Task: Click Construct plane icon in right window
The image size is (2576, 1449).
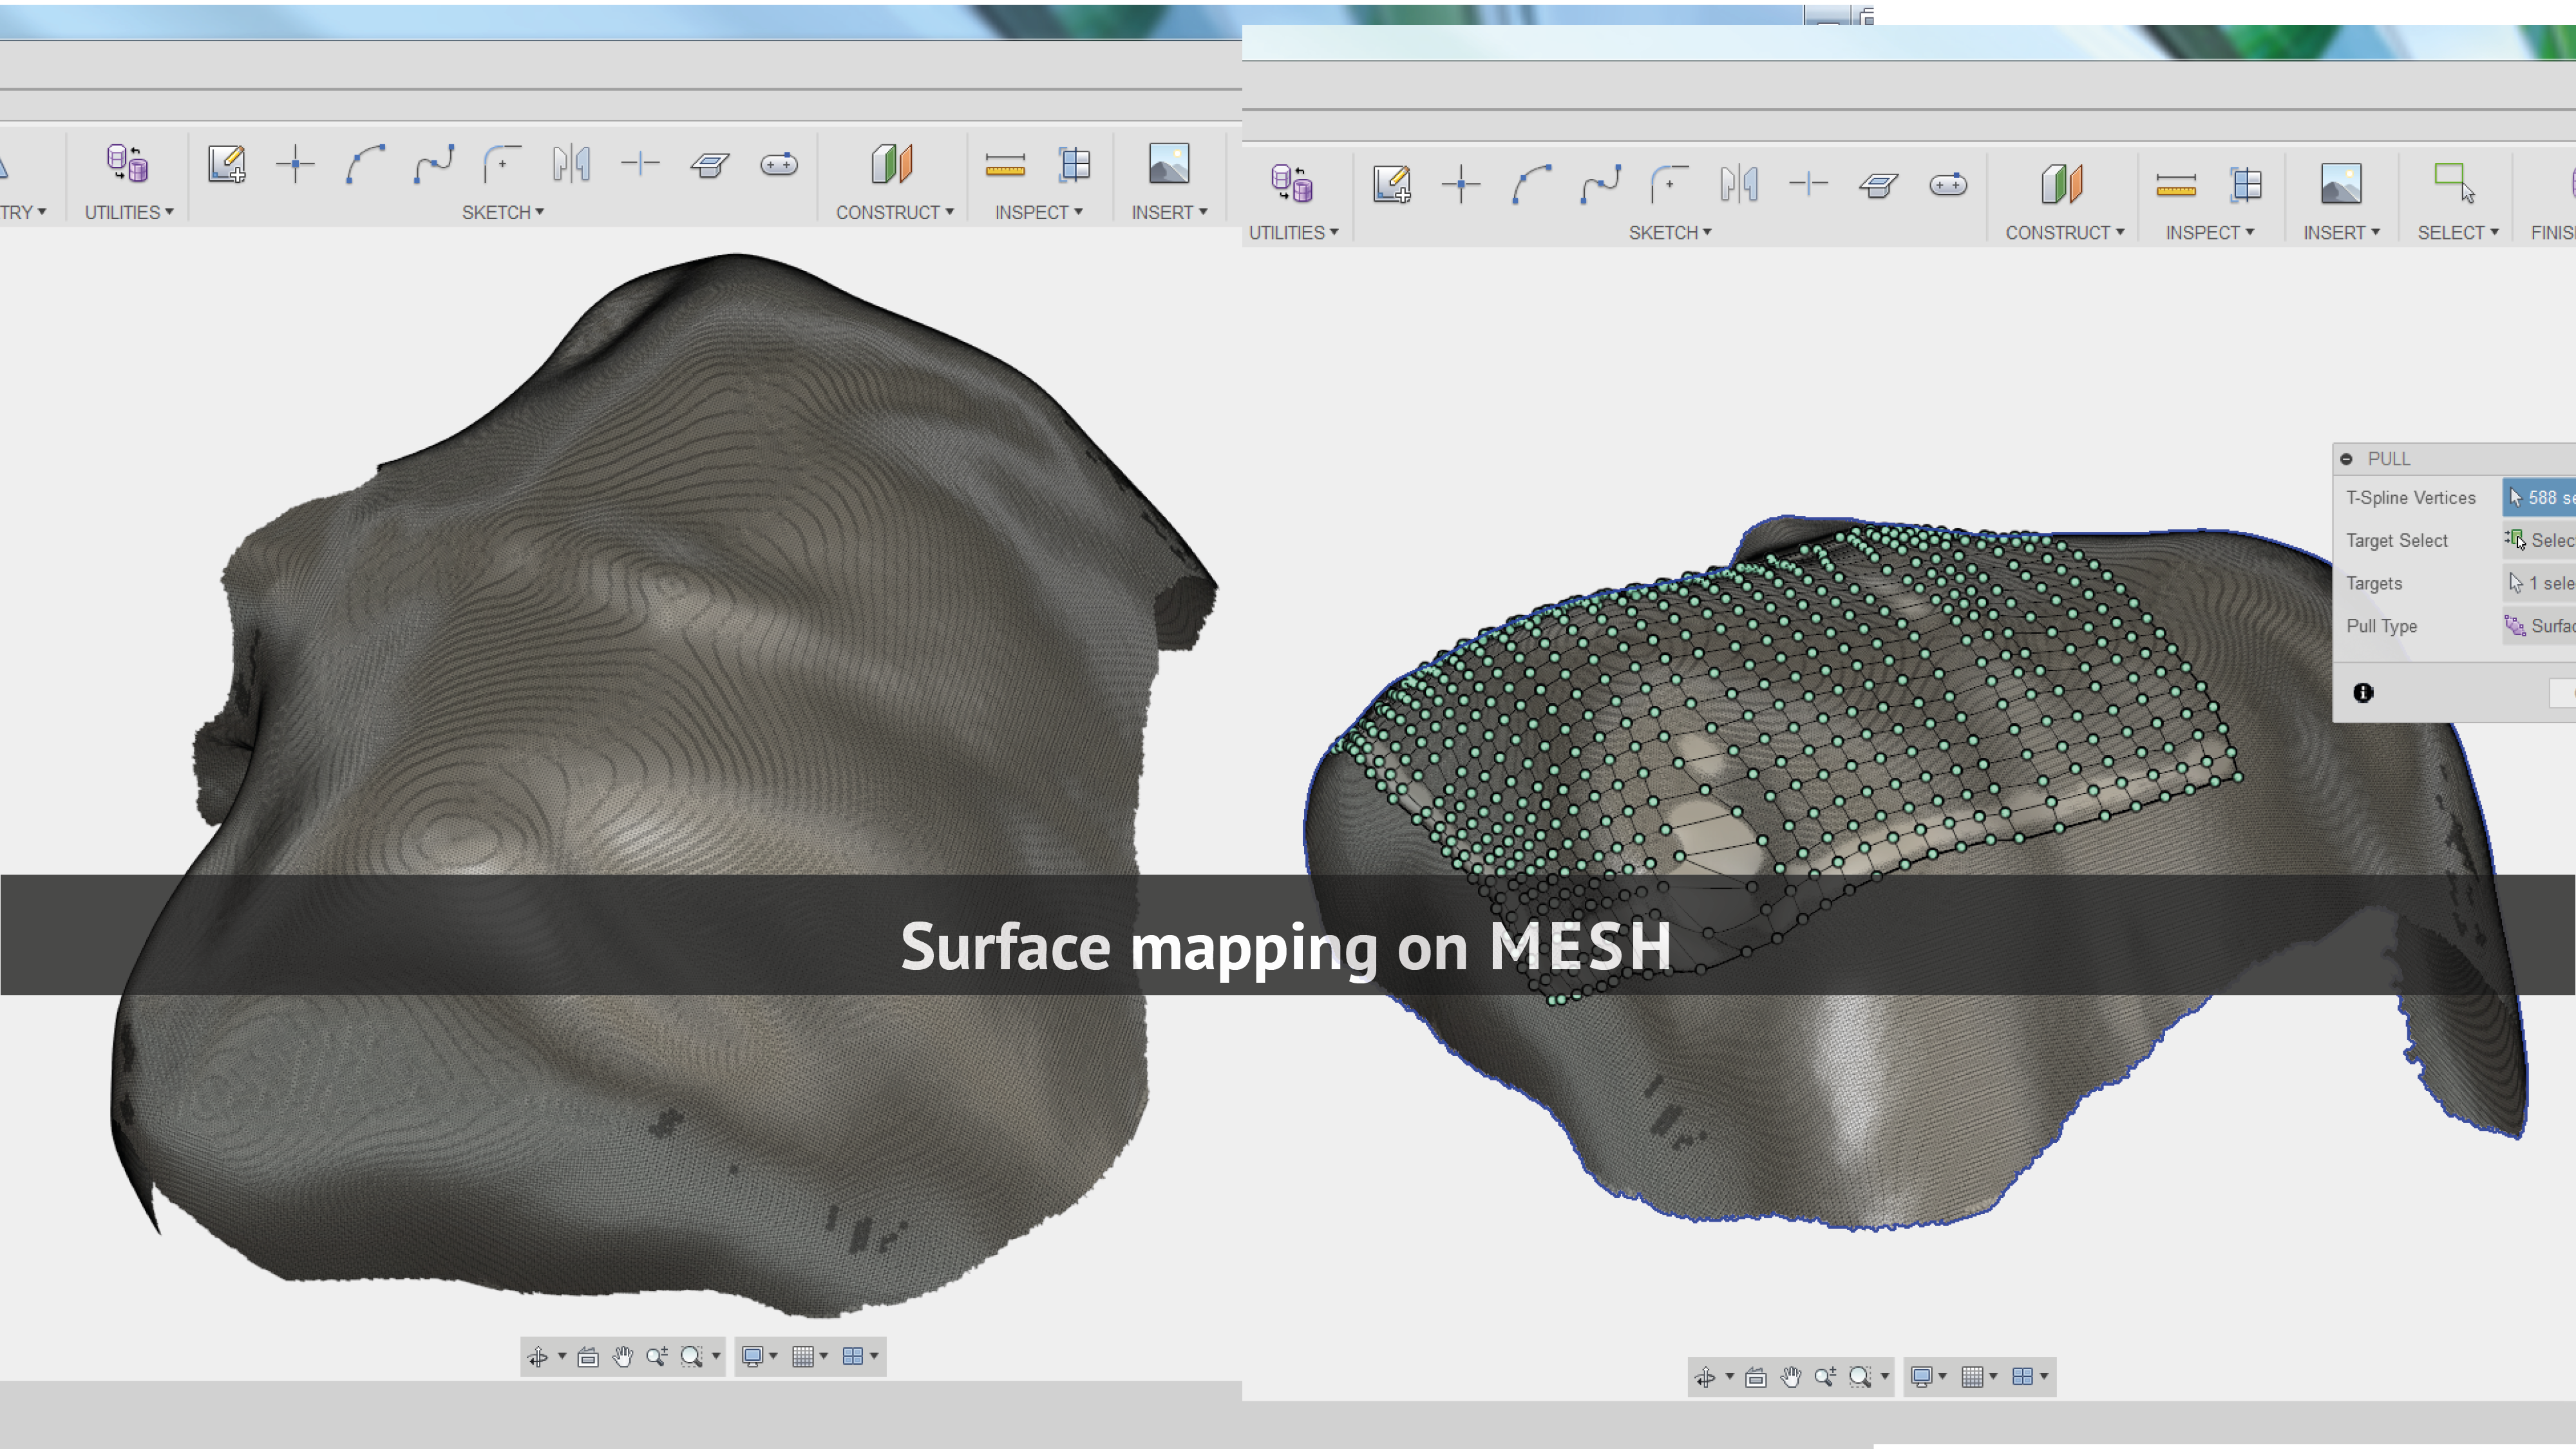Action: 2062,183
